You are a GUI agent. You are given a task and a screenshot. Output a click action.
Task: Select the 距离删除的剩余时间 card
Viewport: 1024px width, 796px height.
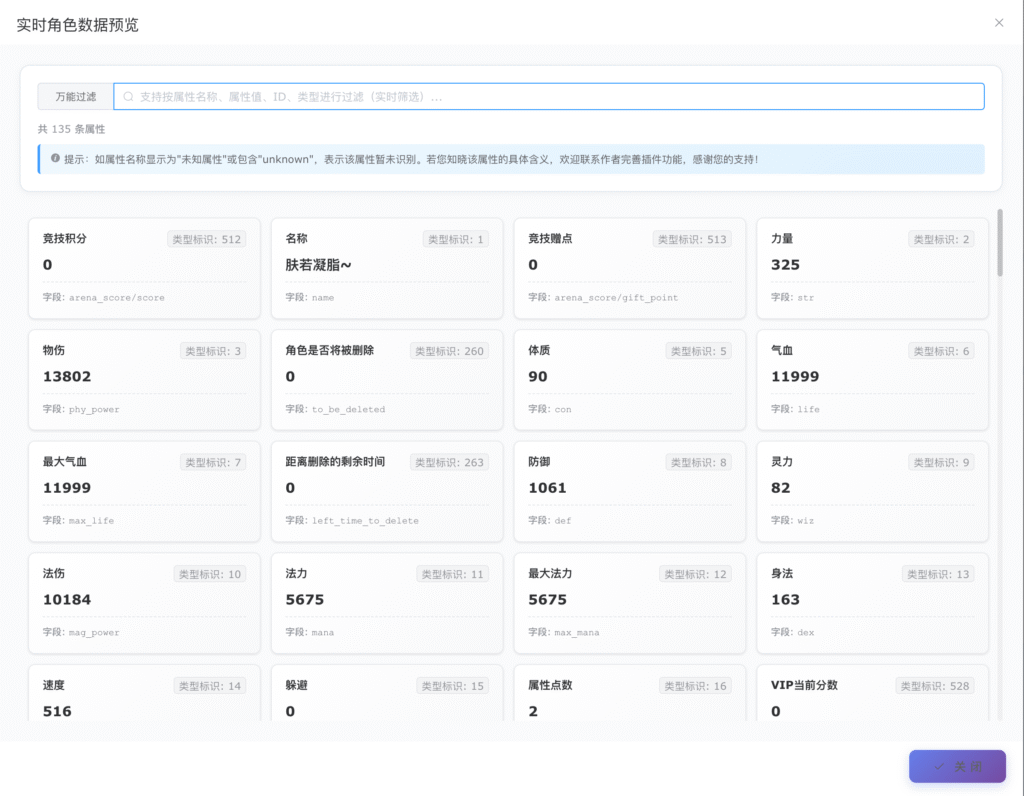click(387, 491)
